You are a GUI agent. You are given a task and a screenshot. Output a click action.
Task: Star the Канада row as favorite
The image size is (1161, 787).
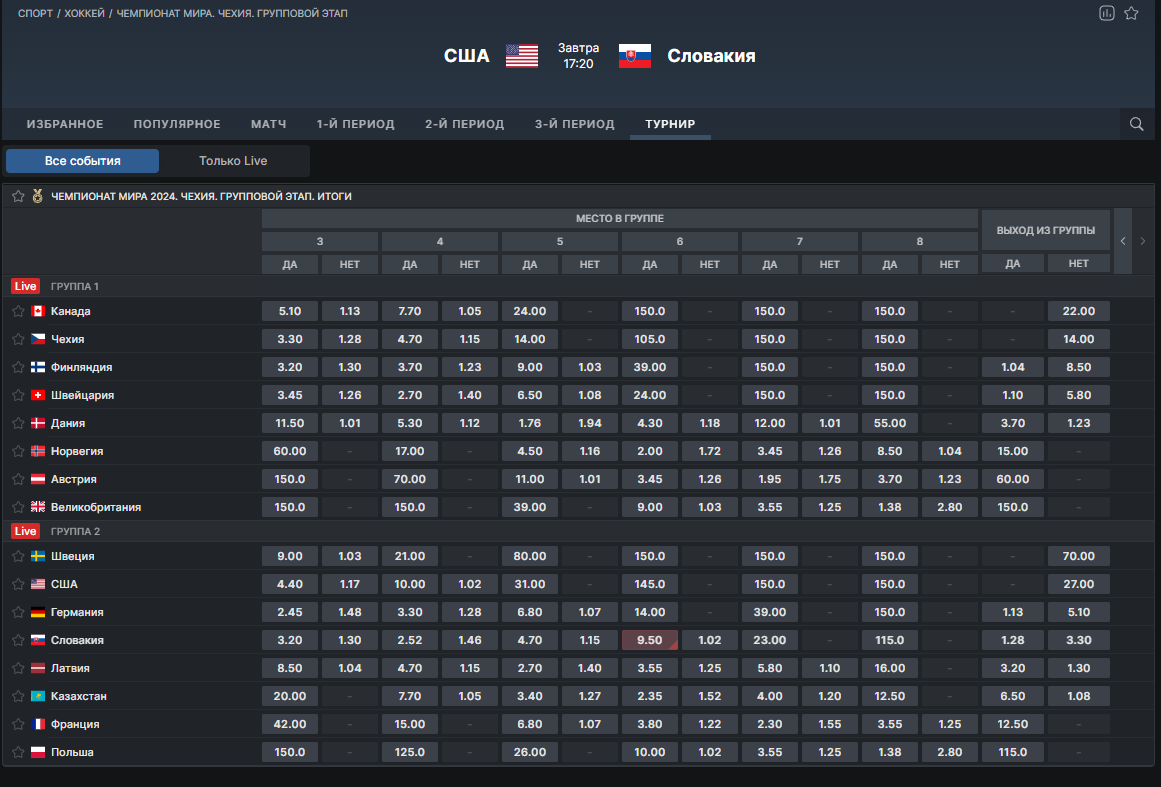18,311
